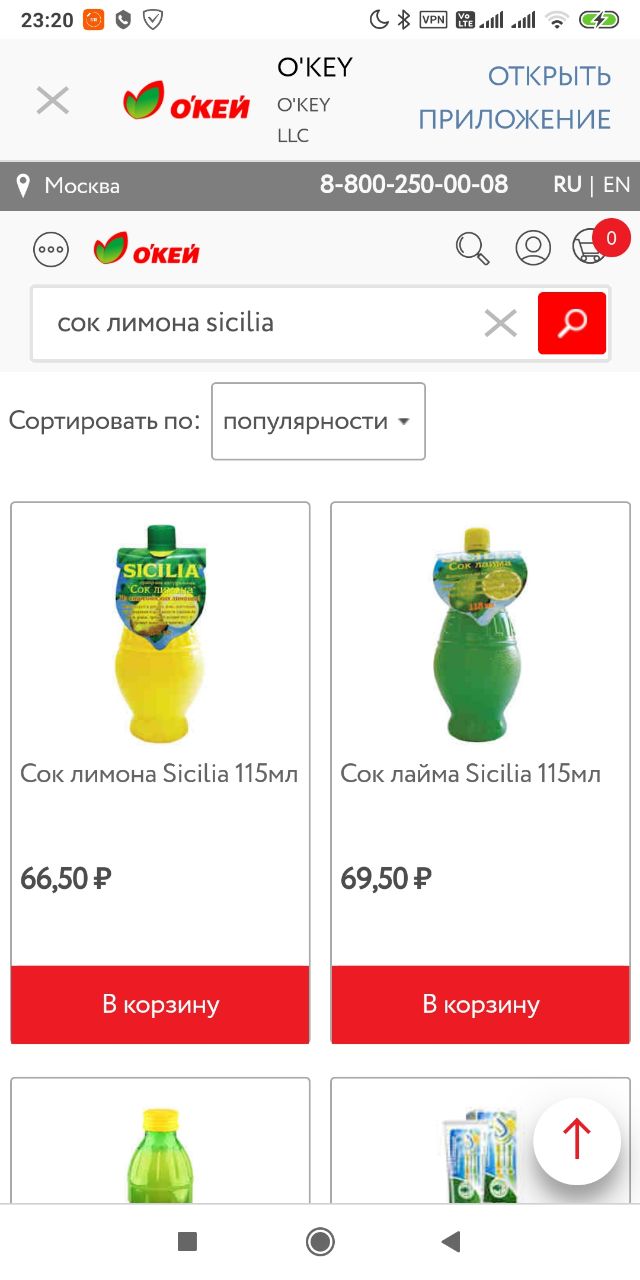The height and width of the screenshot is (1280, 640).
Task: Switch site language to EN
Action: pyautogui.click(x=617, y=185)
